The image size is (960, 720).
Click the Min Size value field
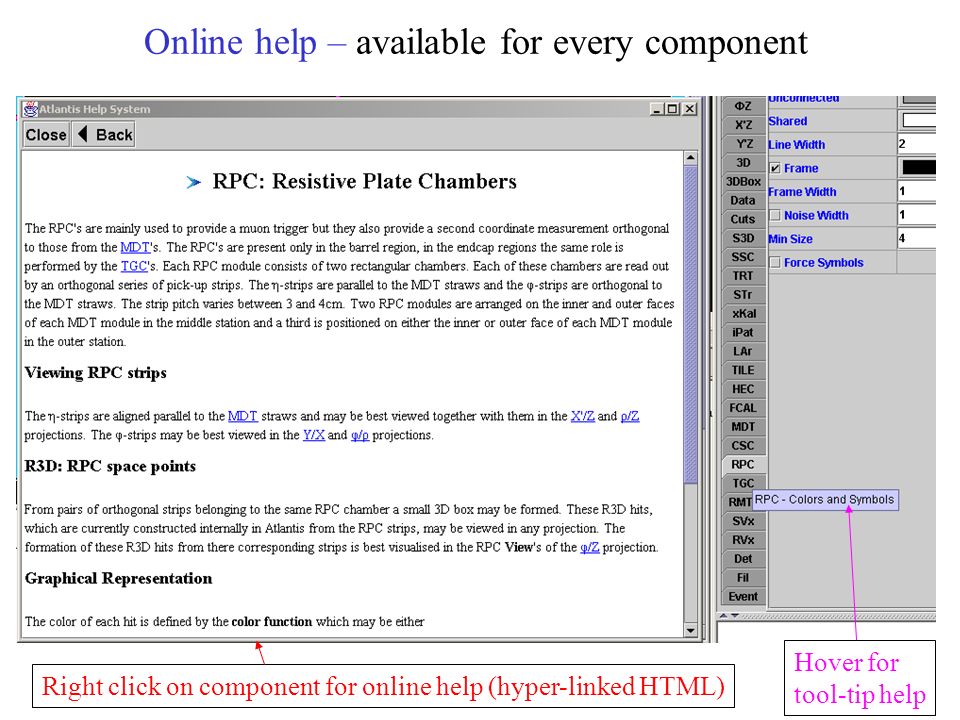point(917,239)
